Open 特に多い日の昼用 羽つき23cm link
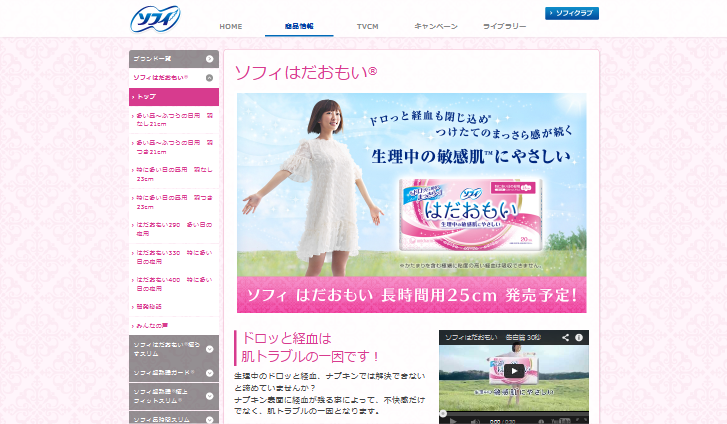The height and width of the screenshot is (424, 727). (174, 202)
